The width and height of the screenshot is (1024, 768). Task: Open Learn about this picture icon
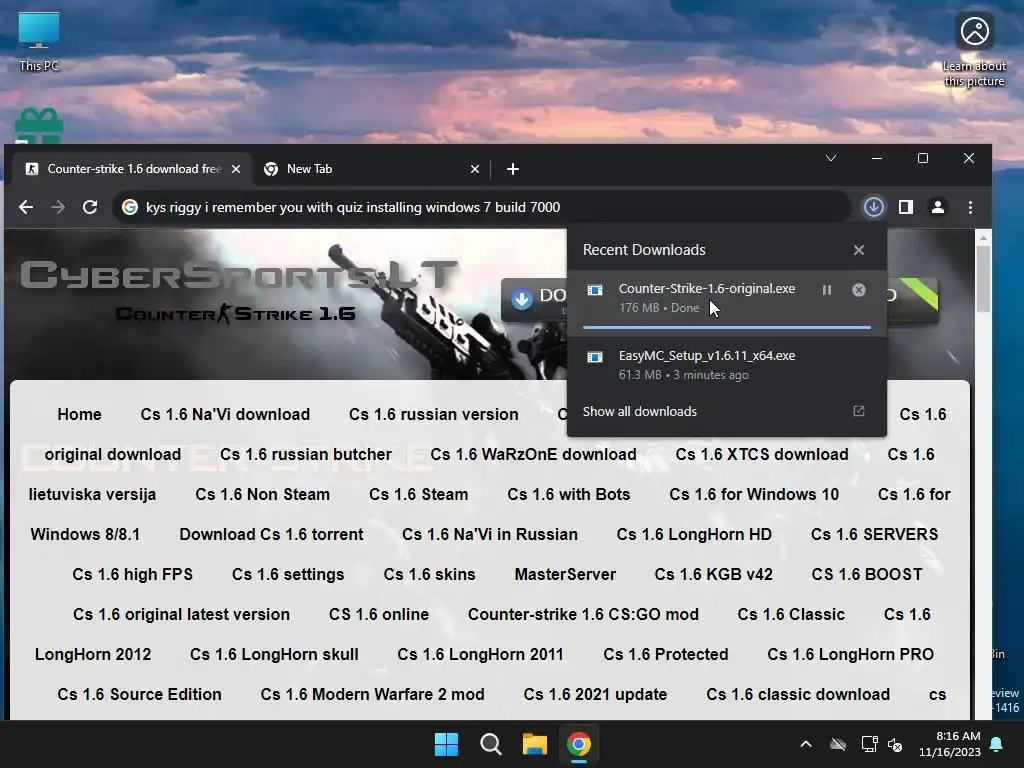(x=974, y=50)
